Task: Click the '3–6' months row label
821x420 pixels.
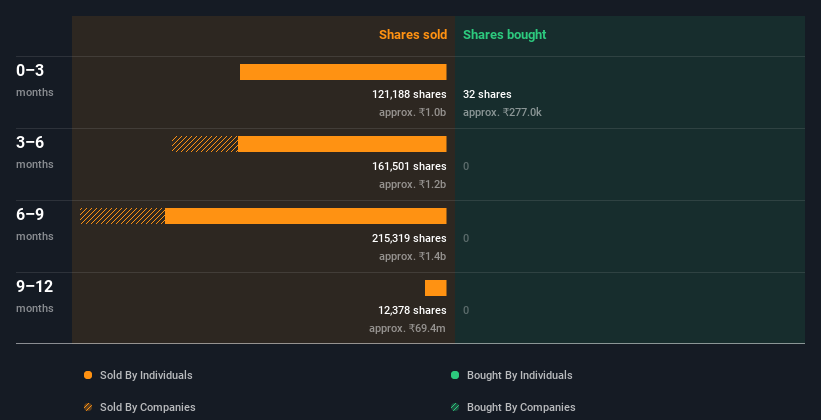Action: pos(30,142)
